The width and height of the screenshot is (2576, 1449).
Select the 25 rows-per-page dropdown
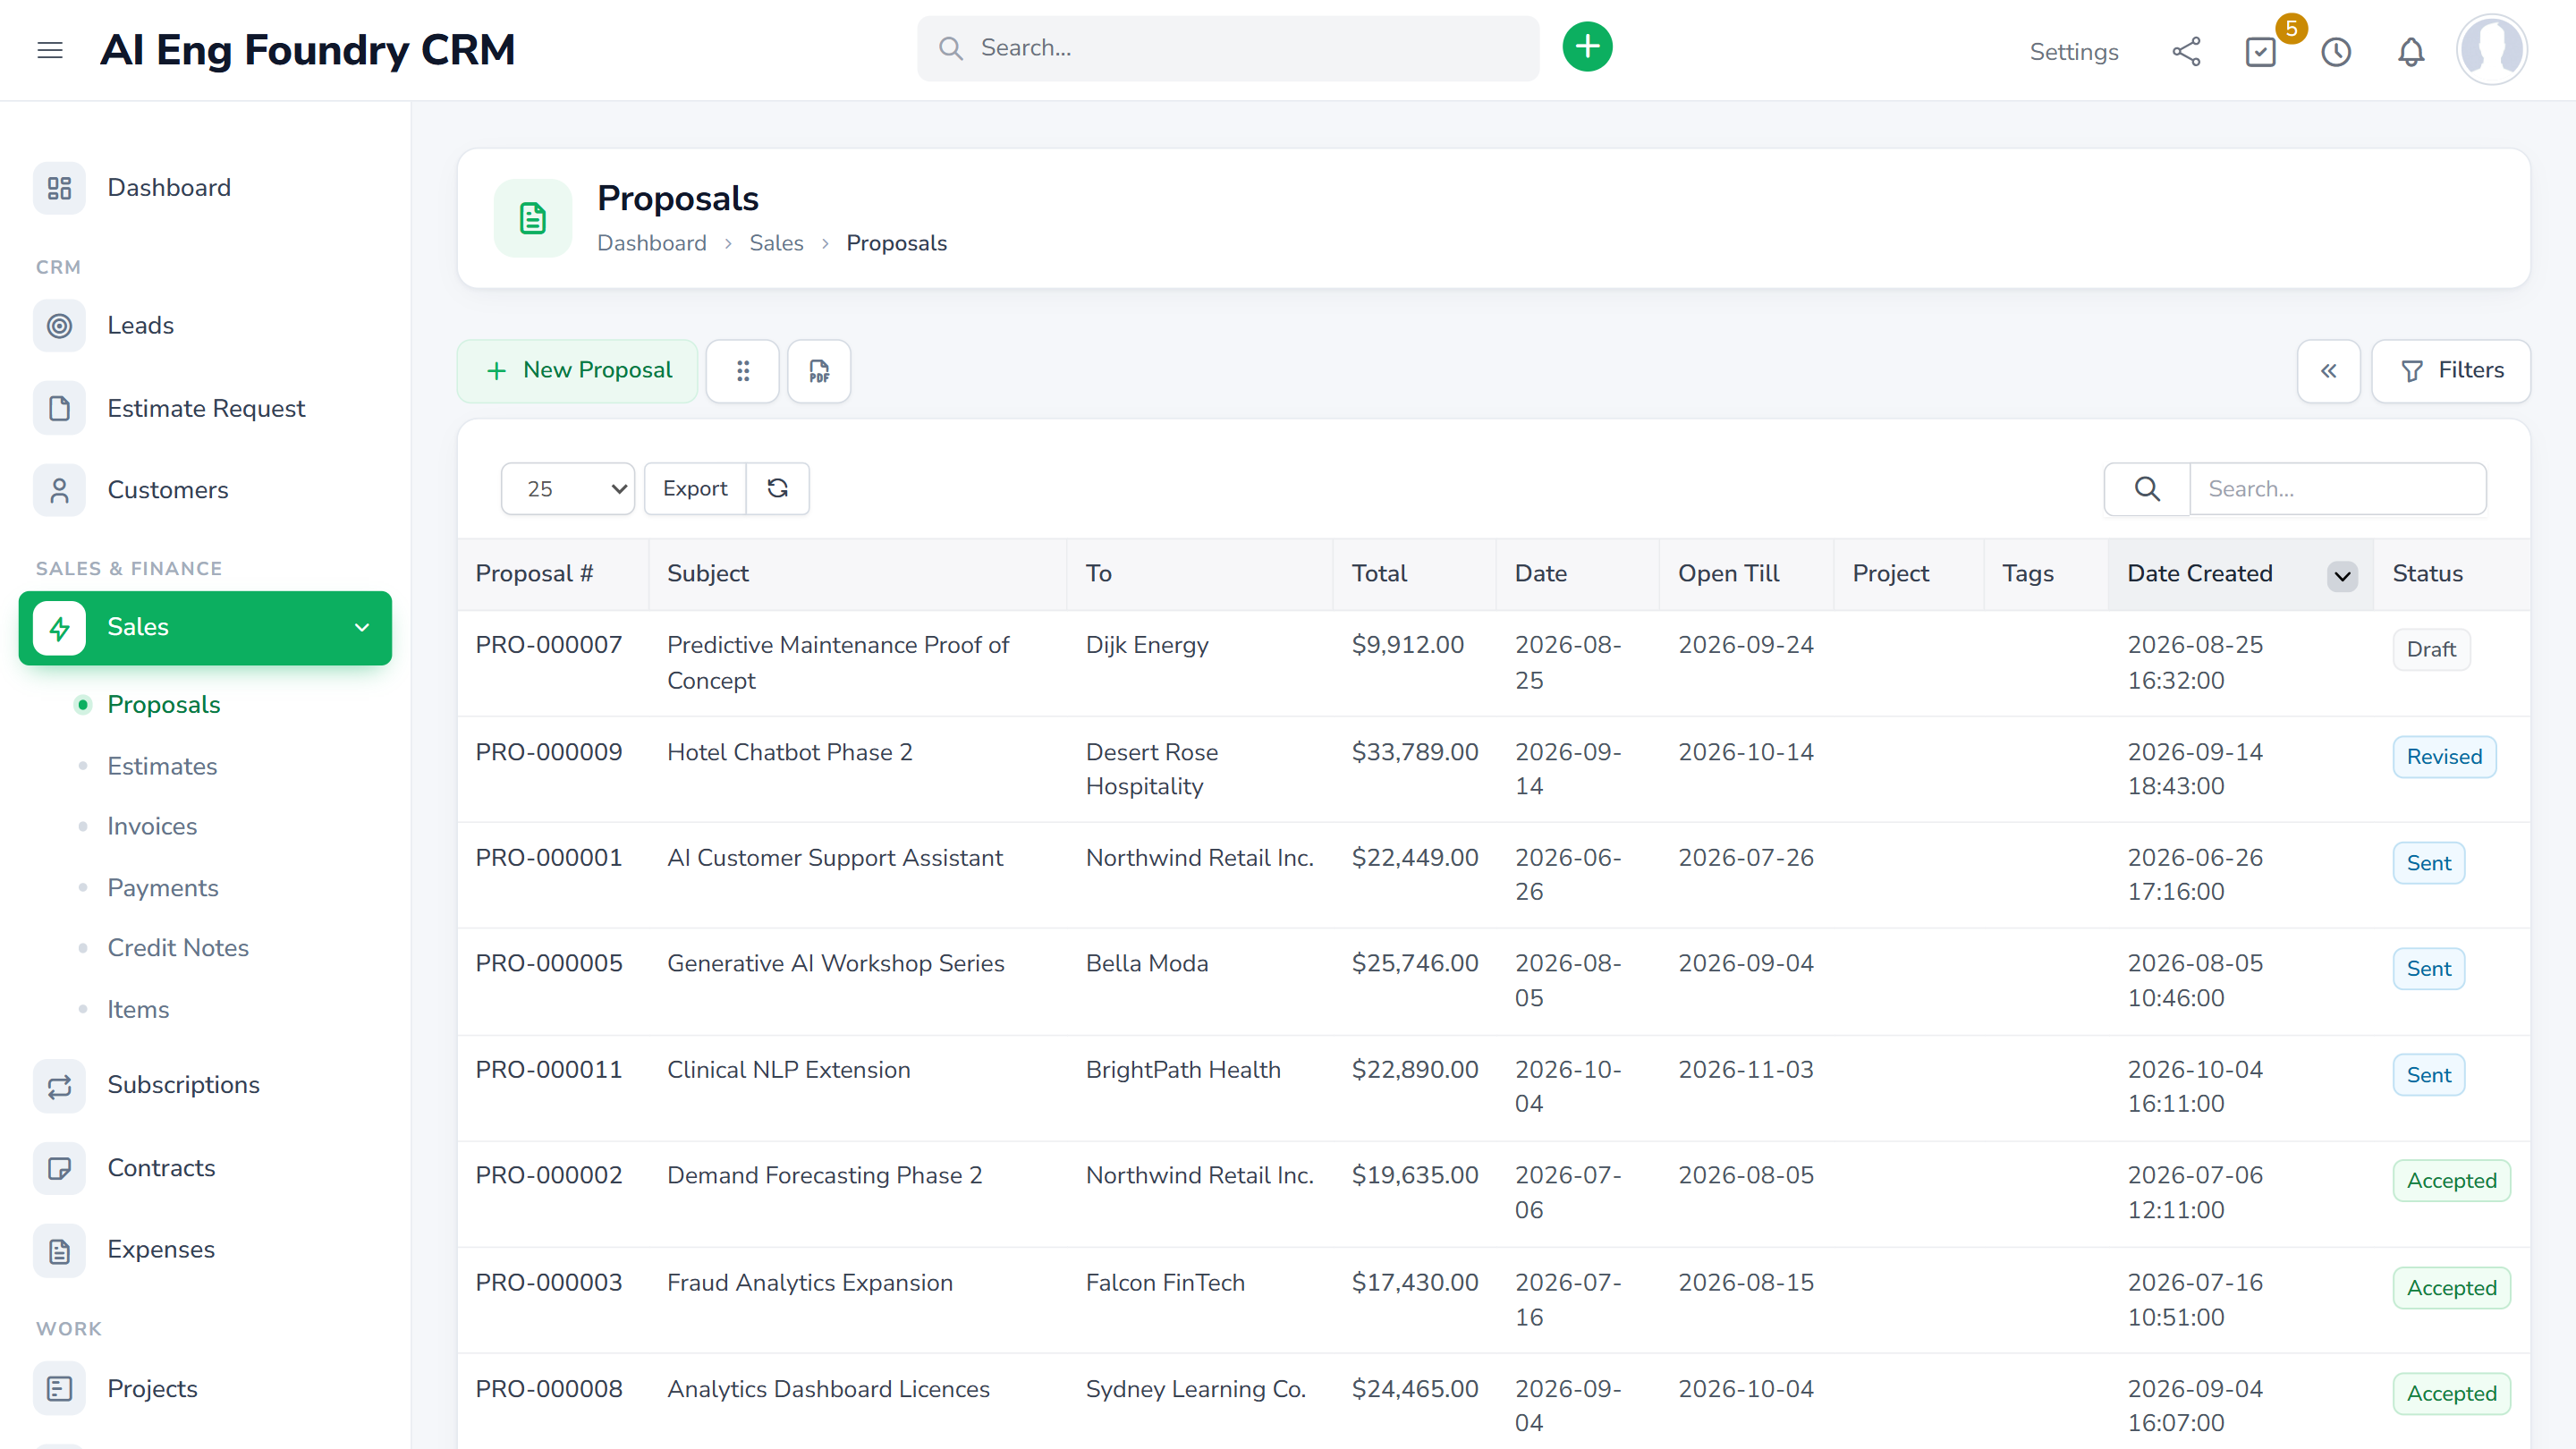pyautogui.click(x=567, y=488)
